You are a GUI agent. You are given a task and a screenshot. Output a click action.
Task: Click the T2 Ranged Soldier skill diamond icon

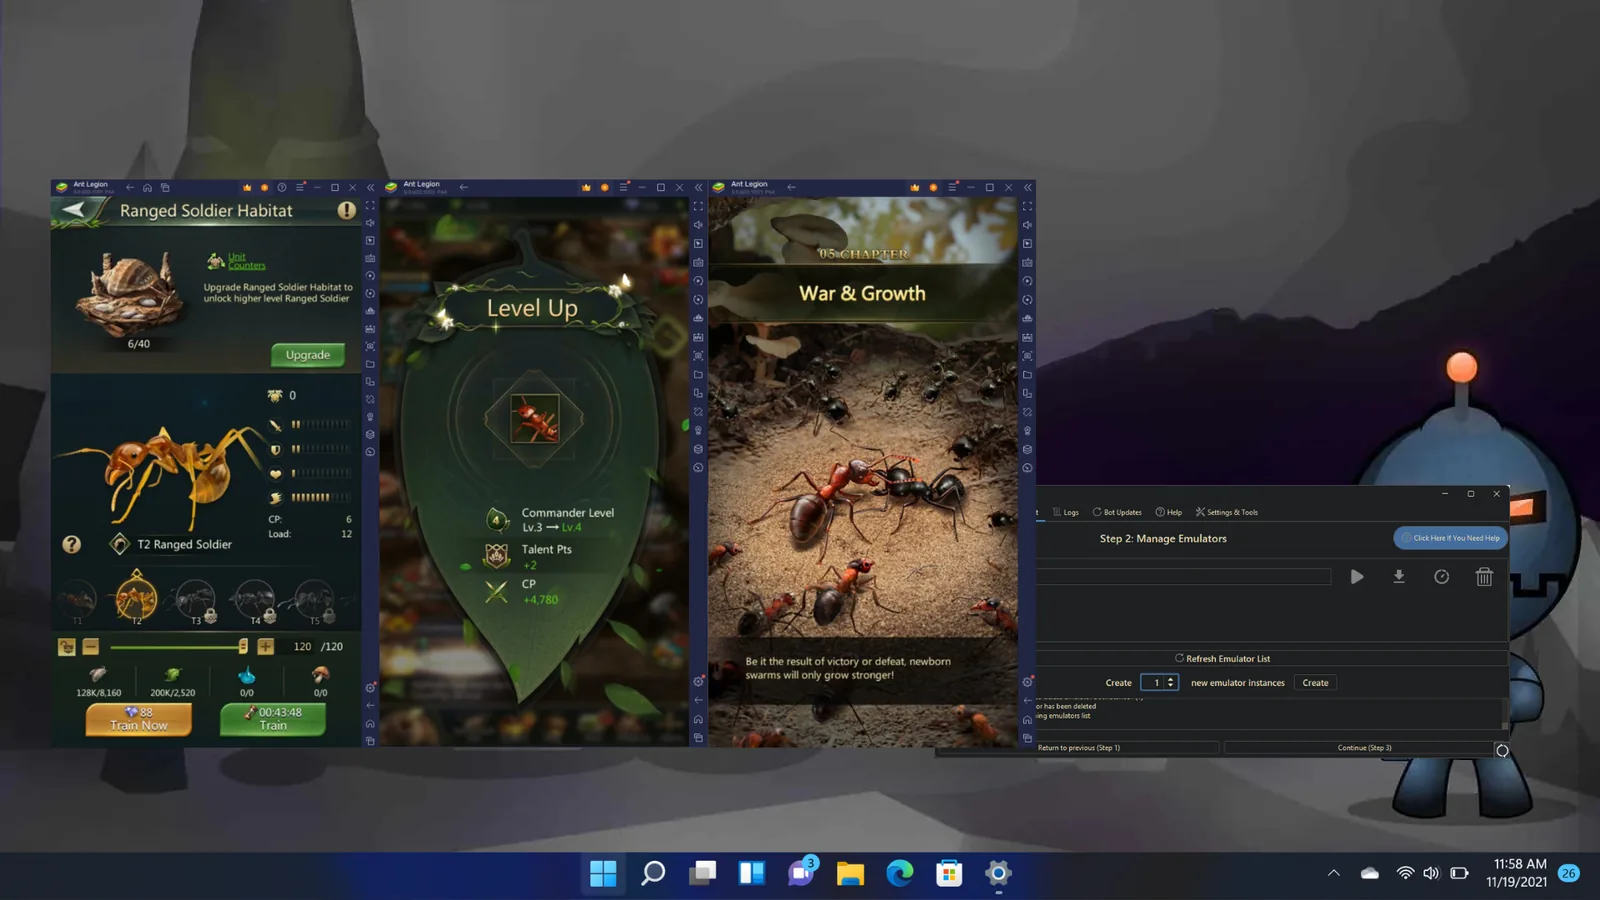119,544
